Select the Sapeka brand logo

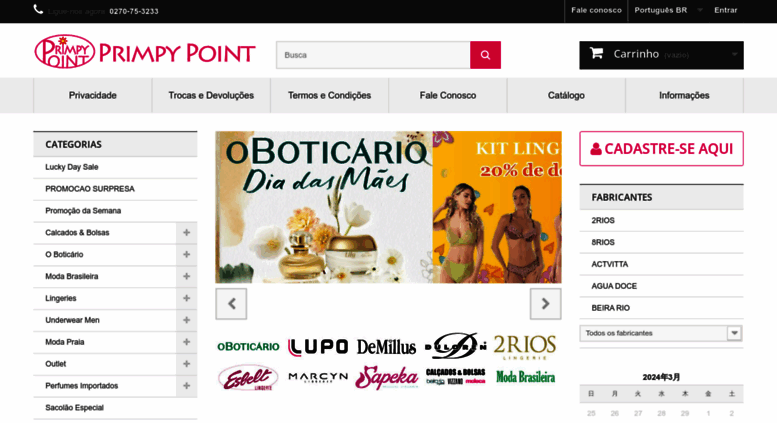[x=387, y=377]
